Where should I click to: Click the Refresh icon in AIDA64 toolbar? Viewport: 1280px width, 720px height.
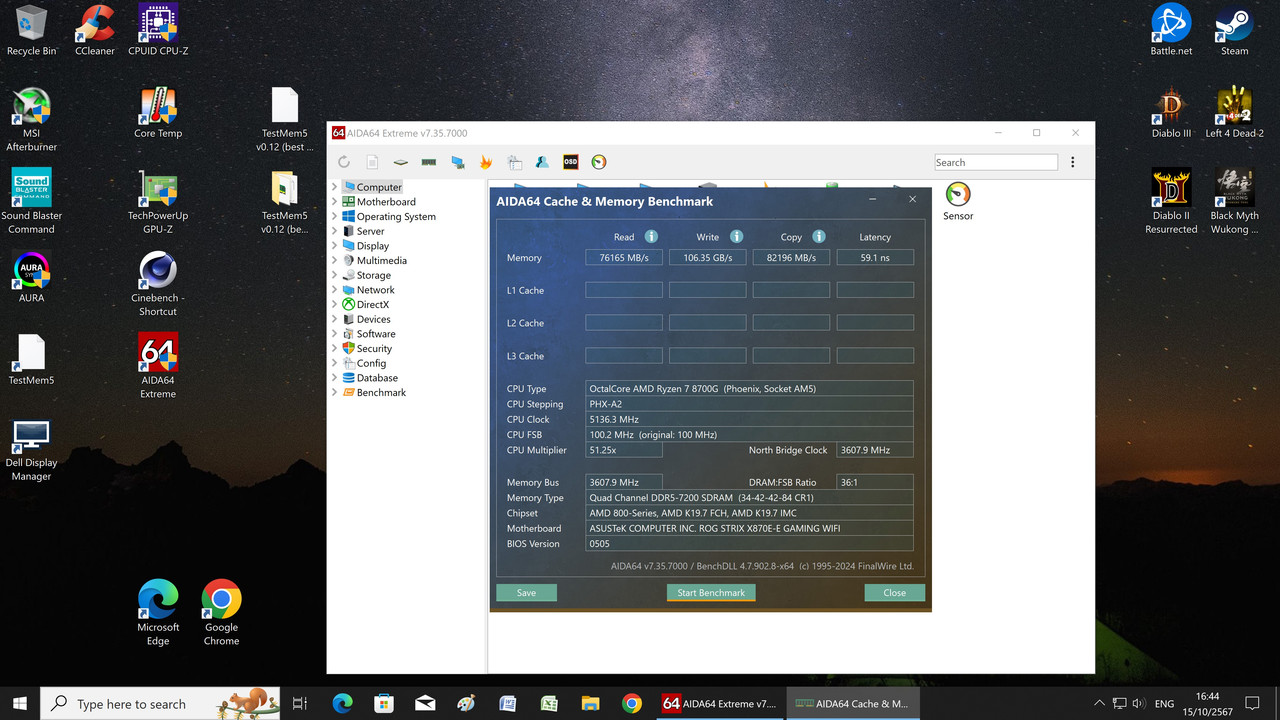pos(344,162)
